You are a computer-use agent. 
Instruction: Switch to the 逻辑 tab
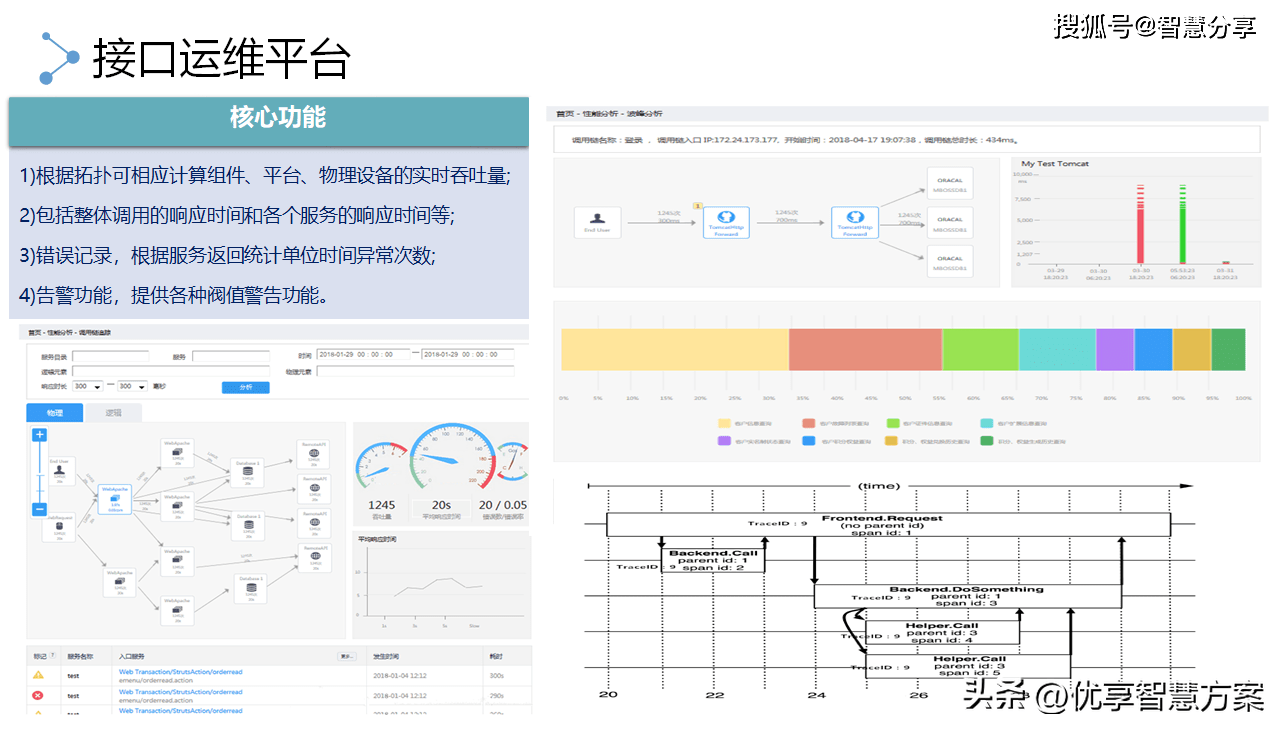tap(113, 413)
